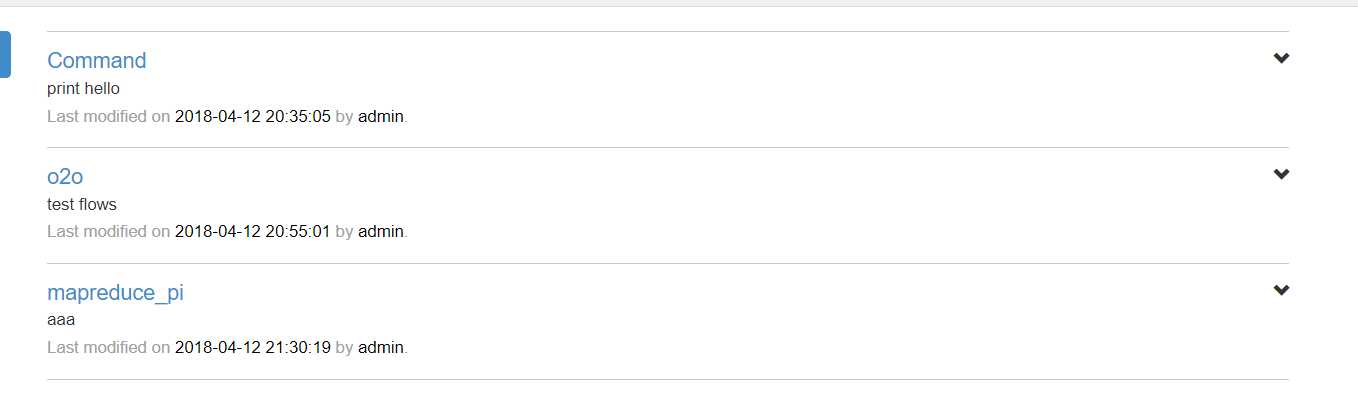Click the "print hello" description text

83,89
